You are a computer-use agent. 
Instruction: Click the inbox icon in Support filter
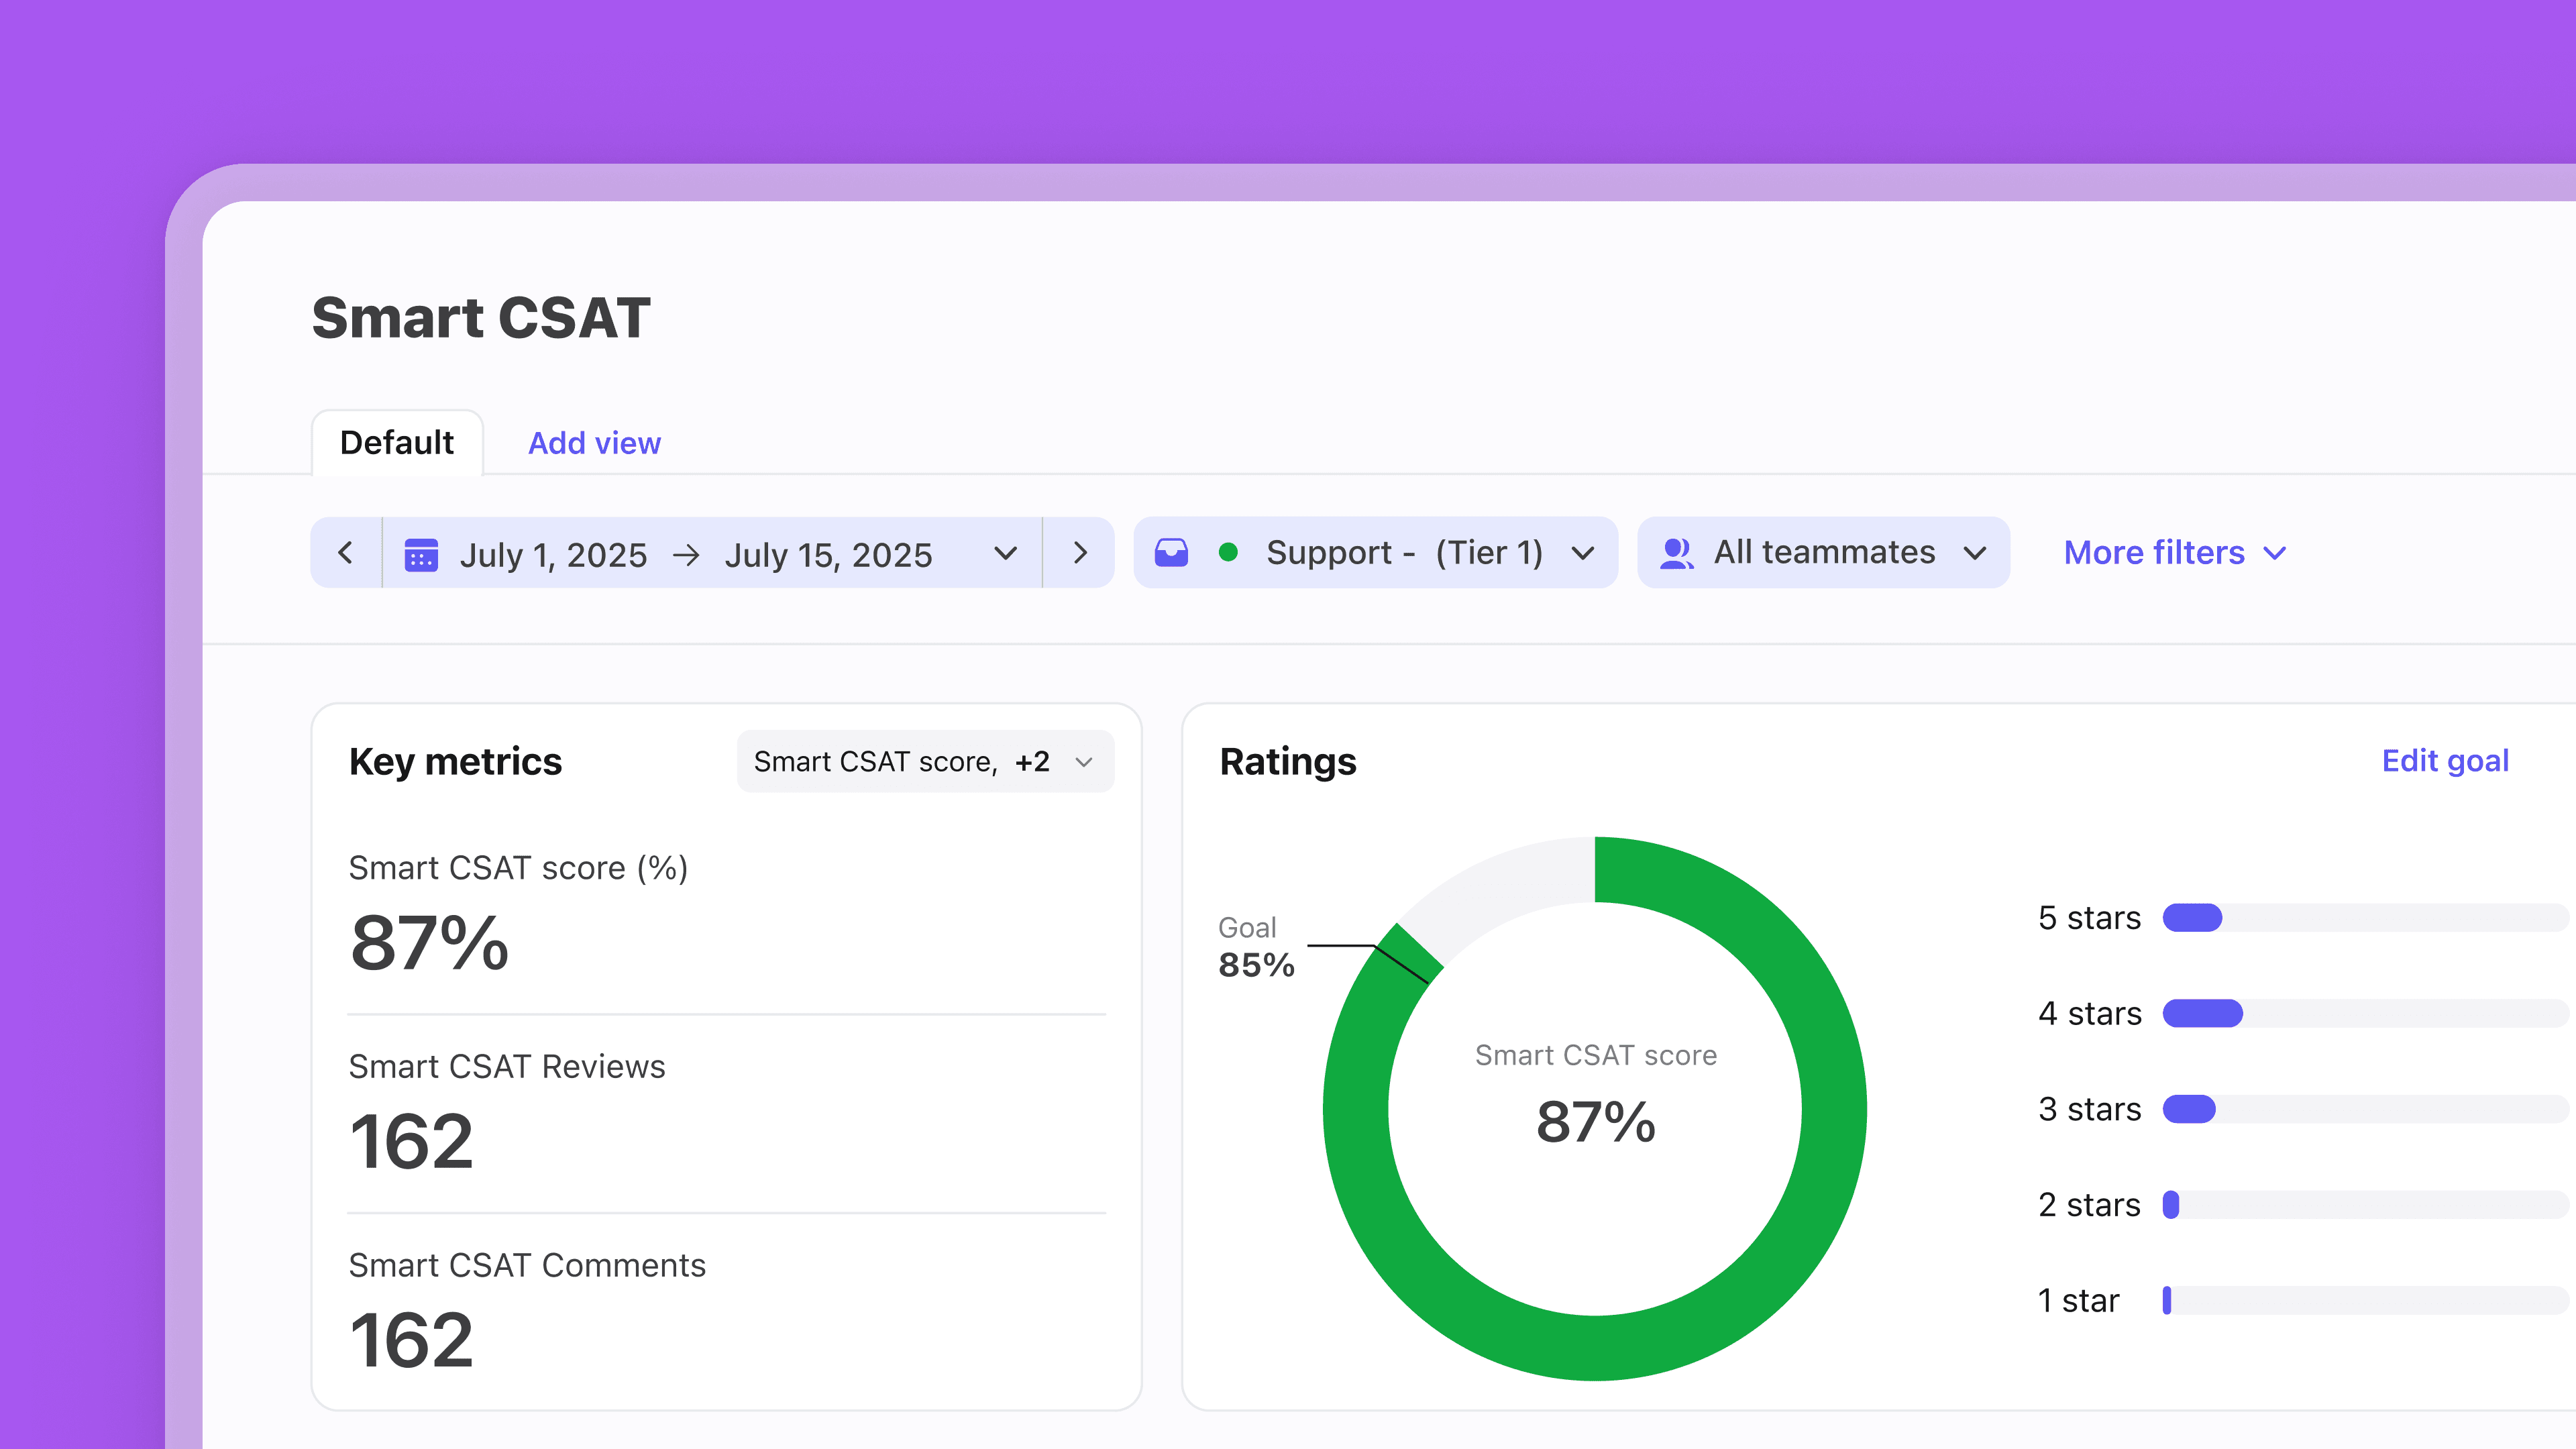click(1171, 552)
